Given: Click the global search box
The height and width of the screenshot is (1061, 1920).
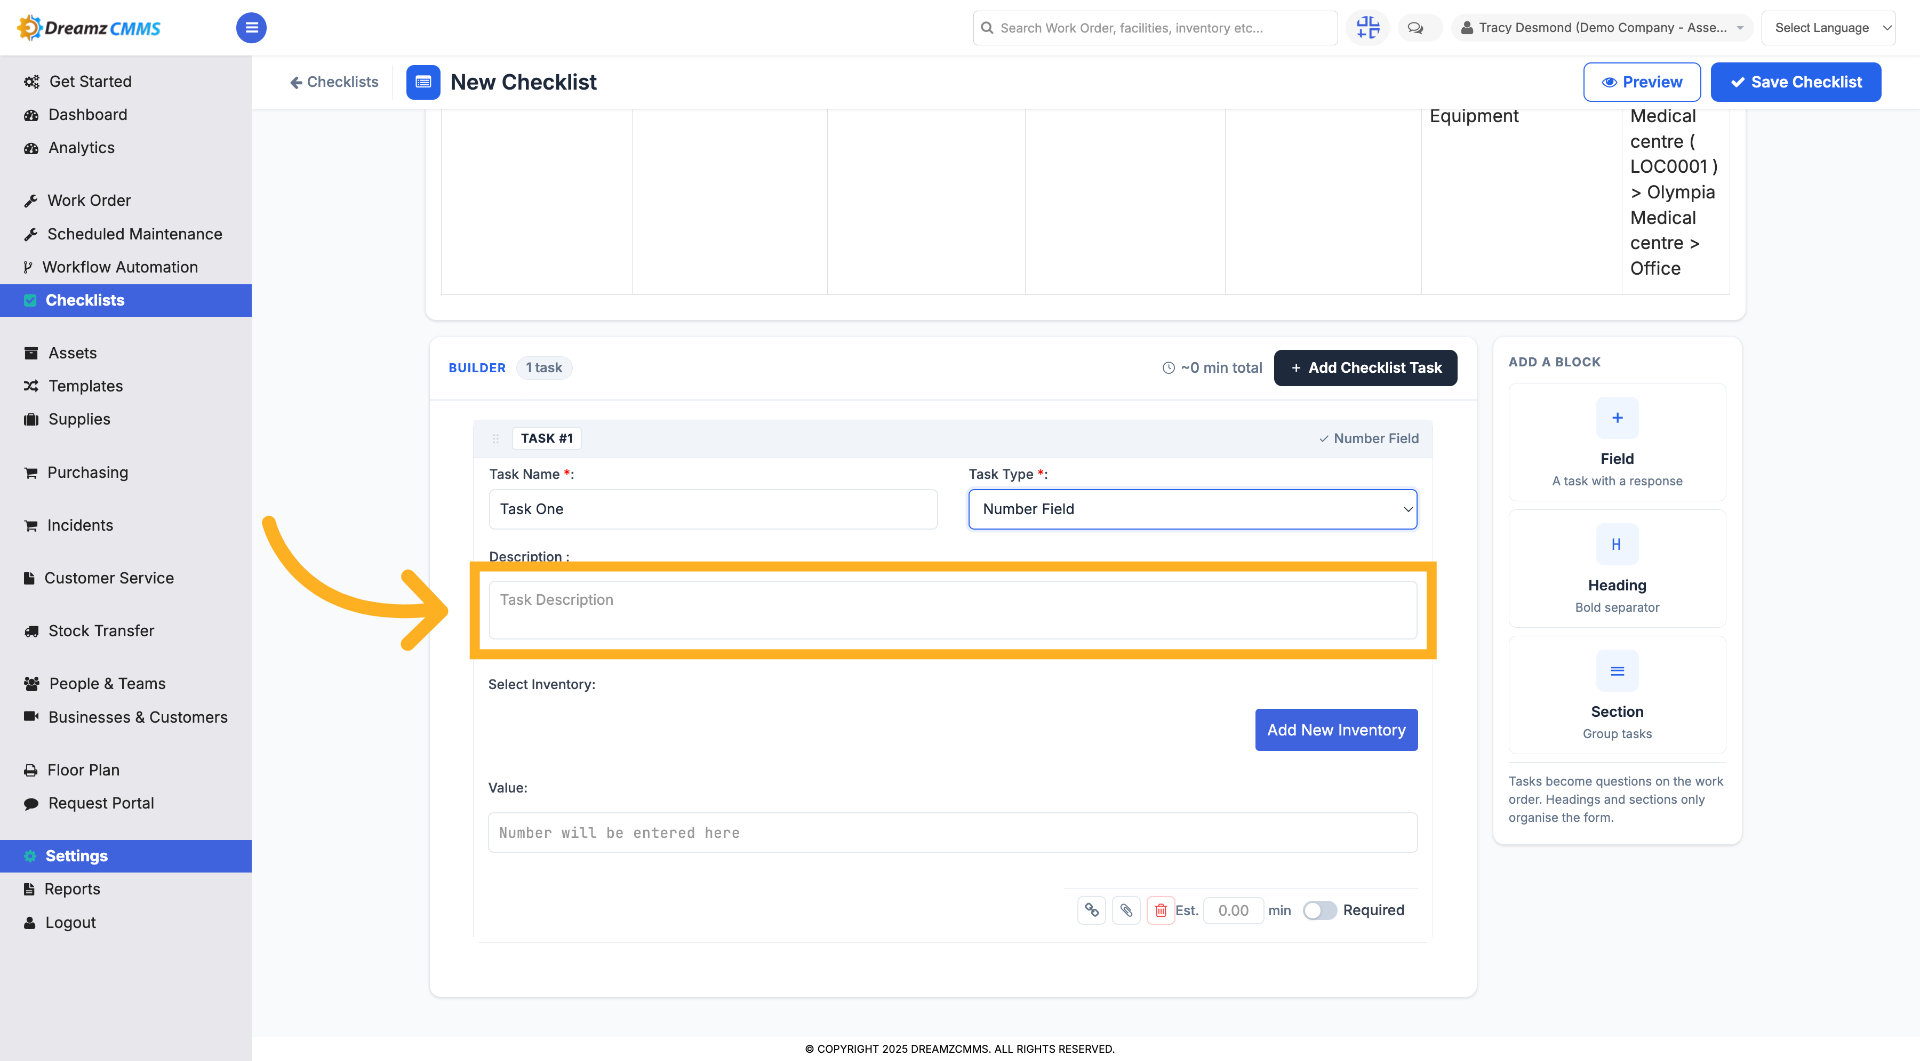Looking at the screenshot, I should pos(1154,28).
